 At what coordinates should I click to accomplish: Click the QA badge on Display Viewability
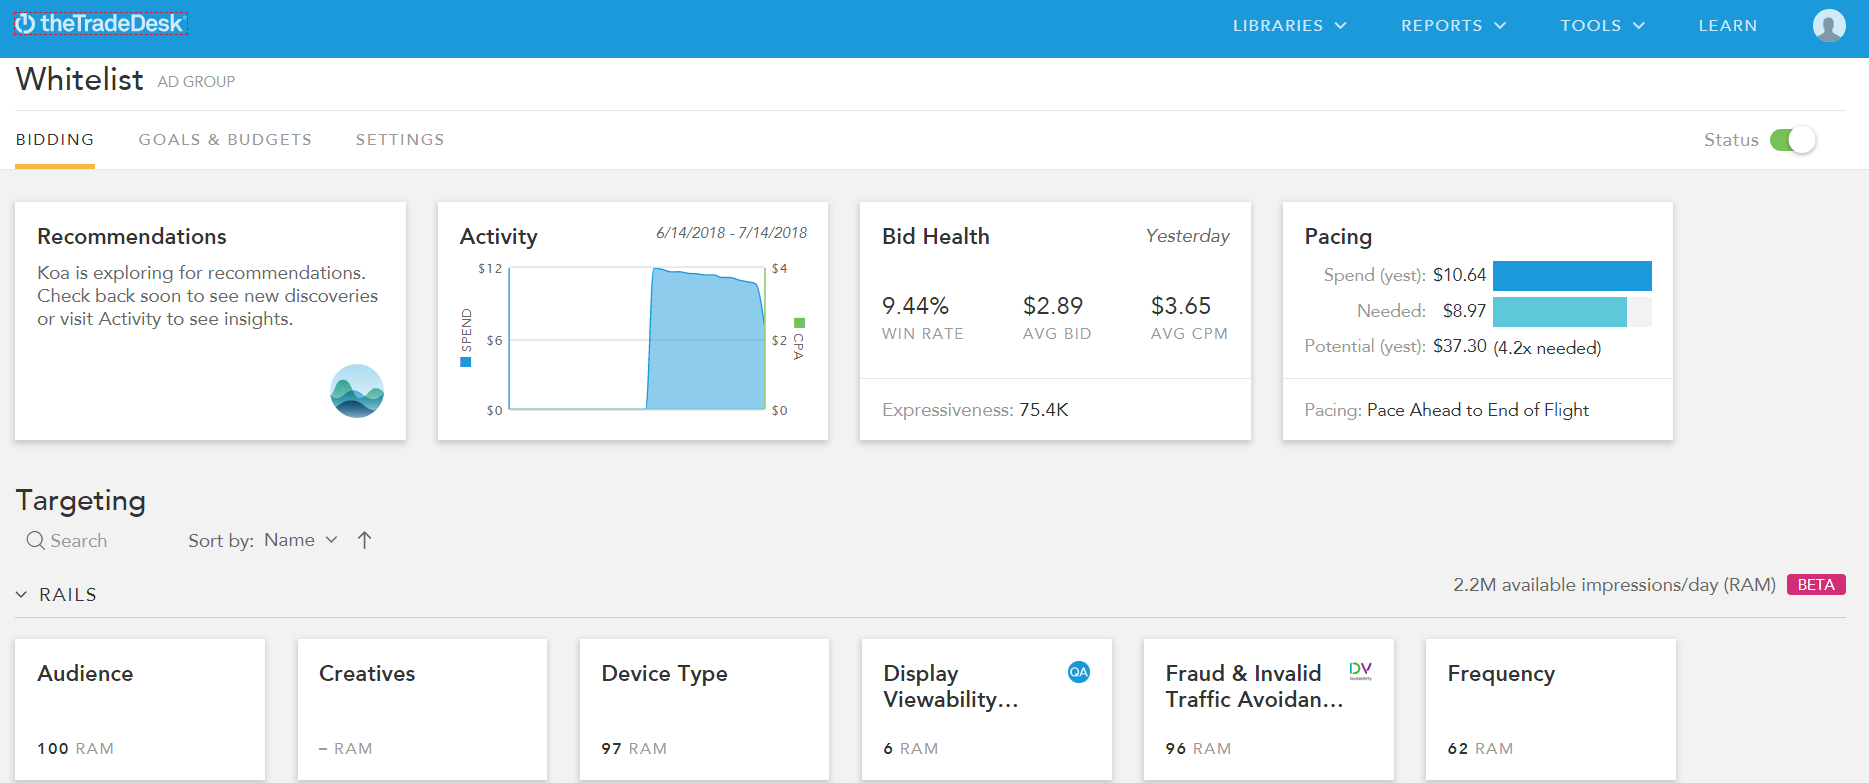click(1078, 672)
